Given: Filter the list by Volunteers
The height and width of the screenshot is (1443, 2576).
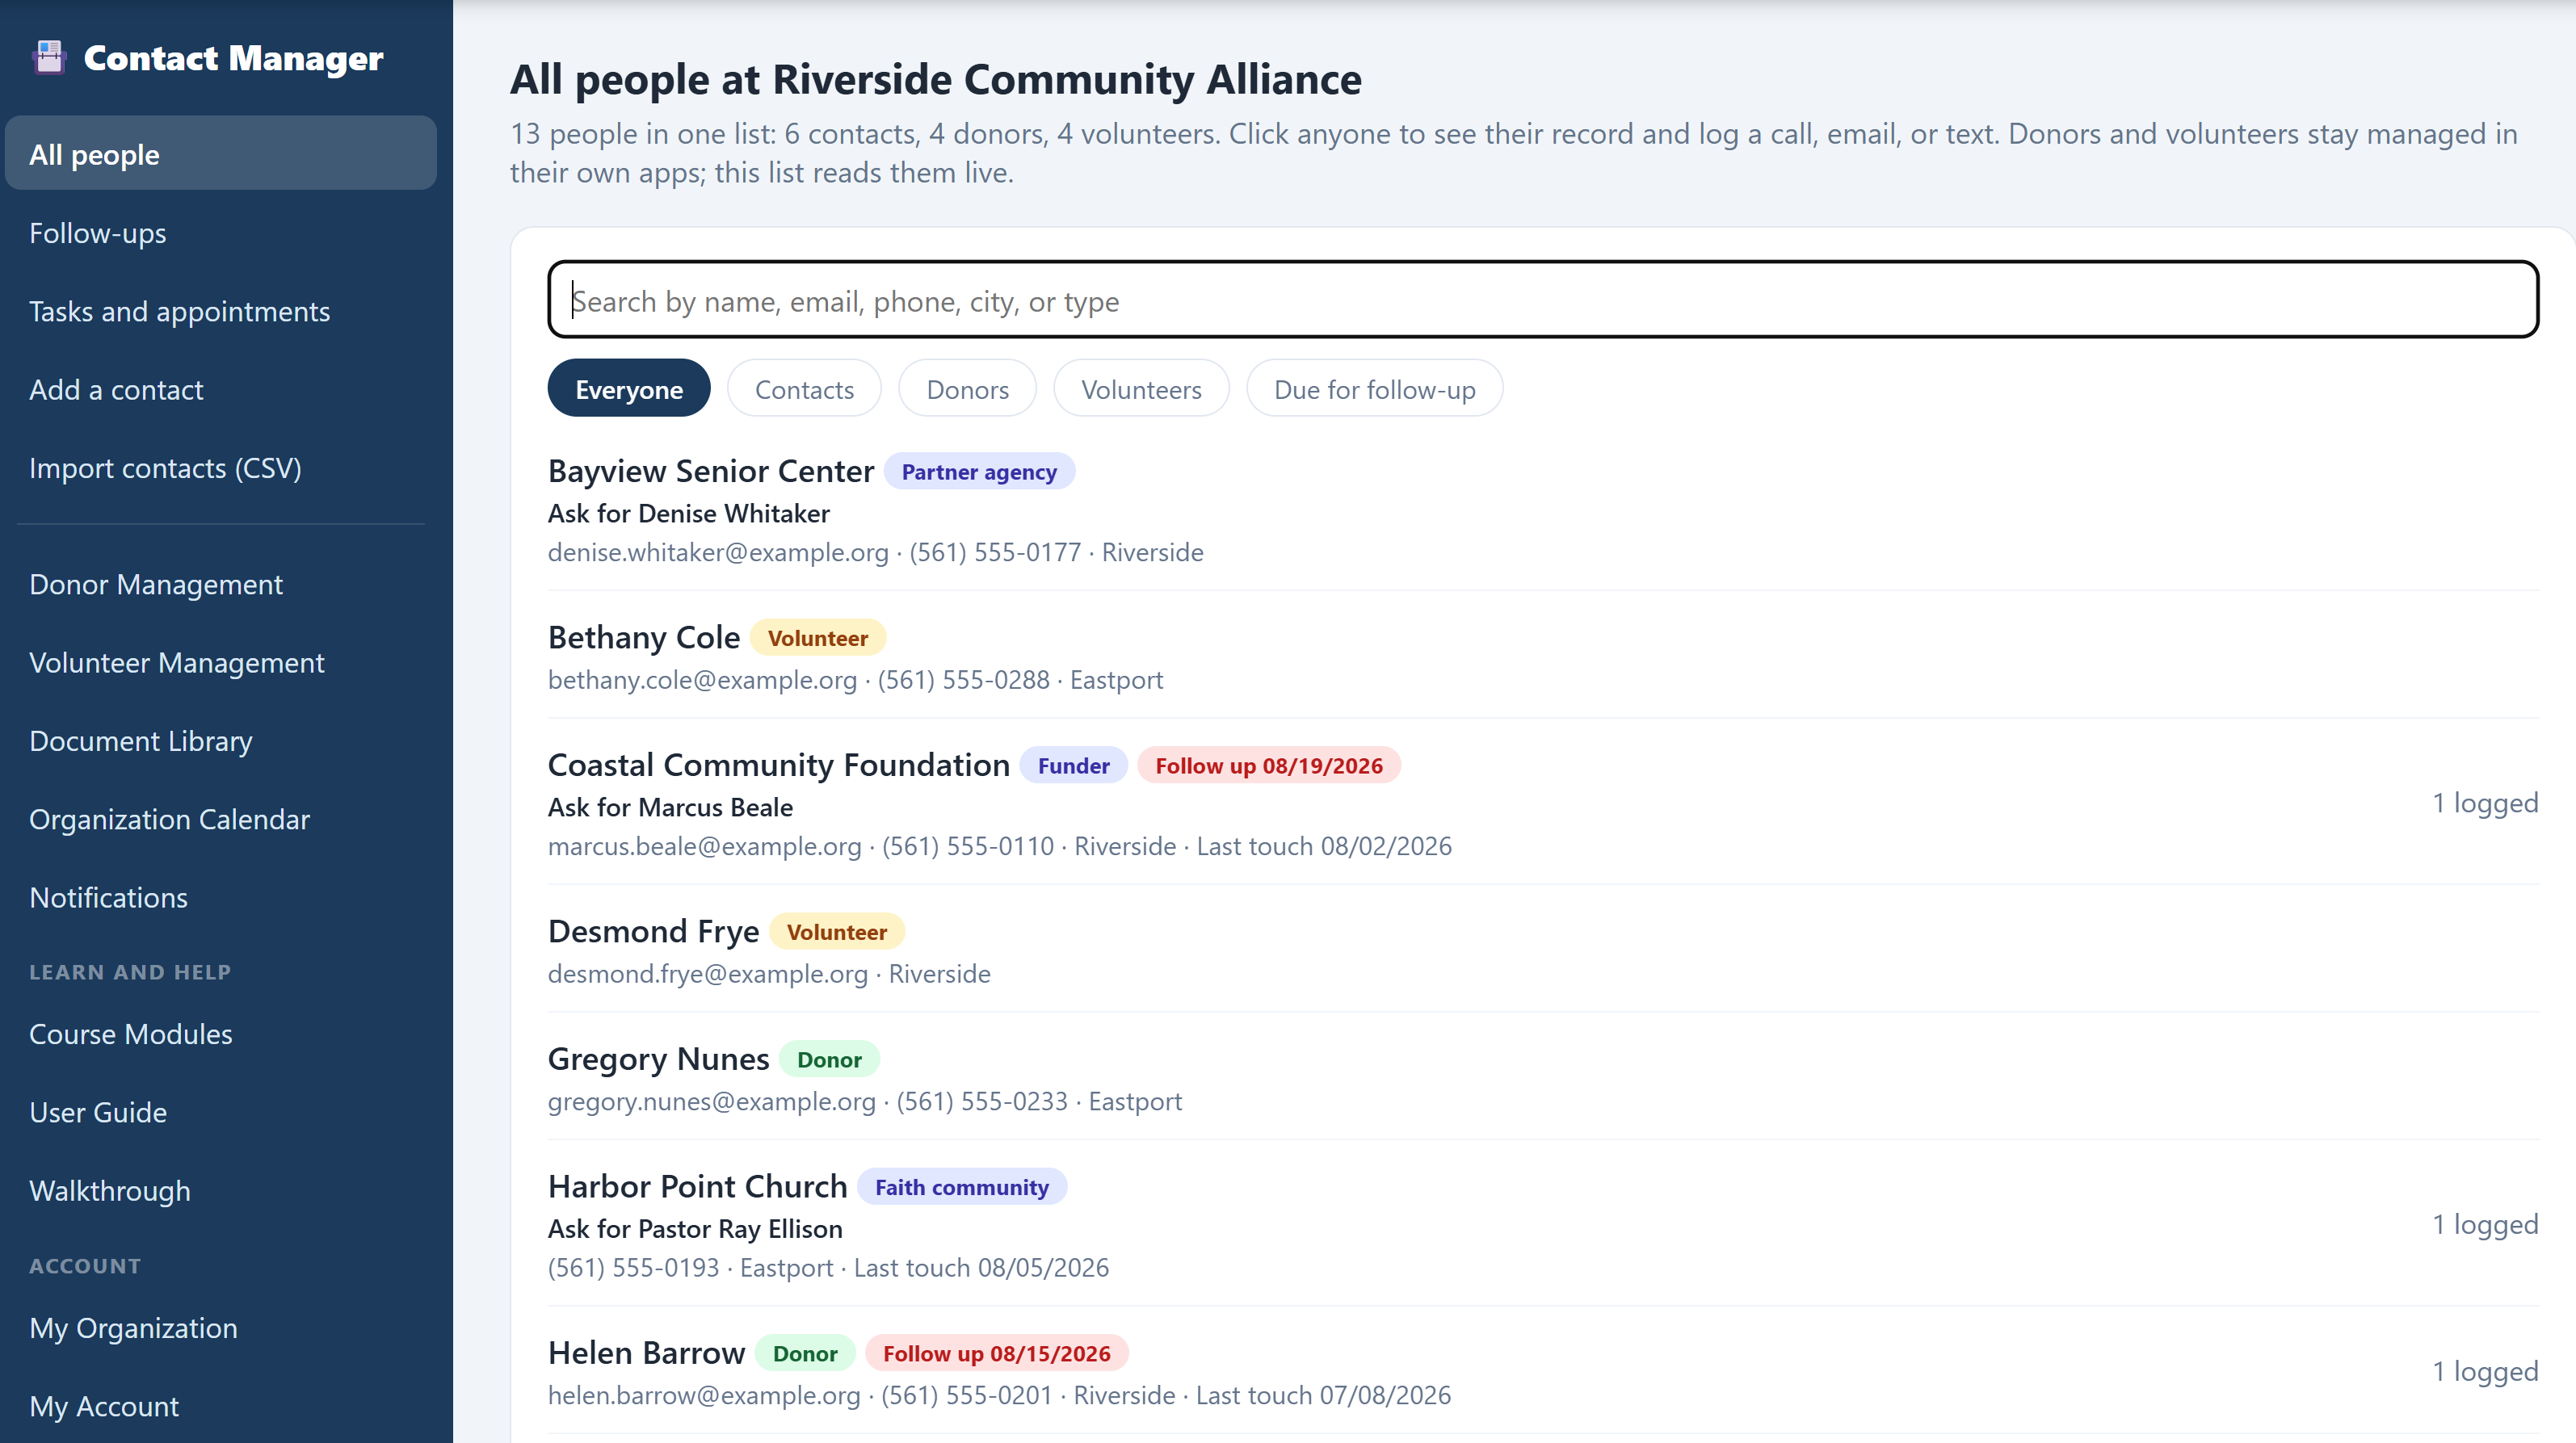Looking at the screenshot, I should click(x=1141, y=389).
